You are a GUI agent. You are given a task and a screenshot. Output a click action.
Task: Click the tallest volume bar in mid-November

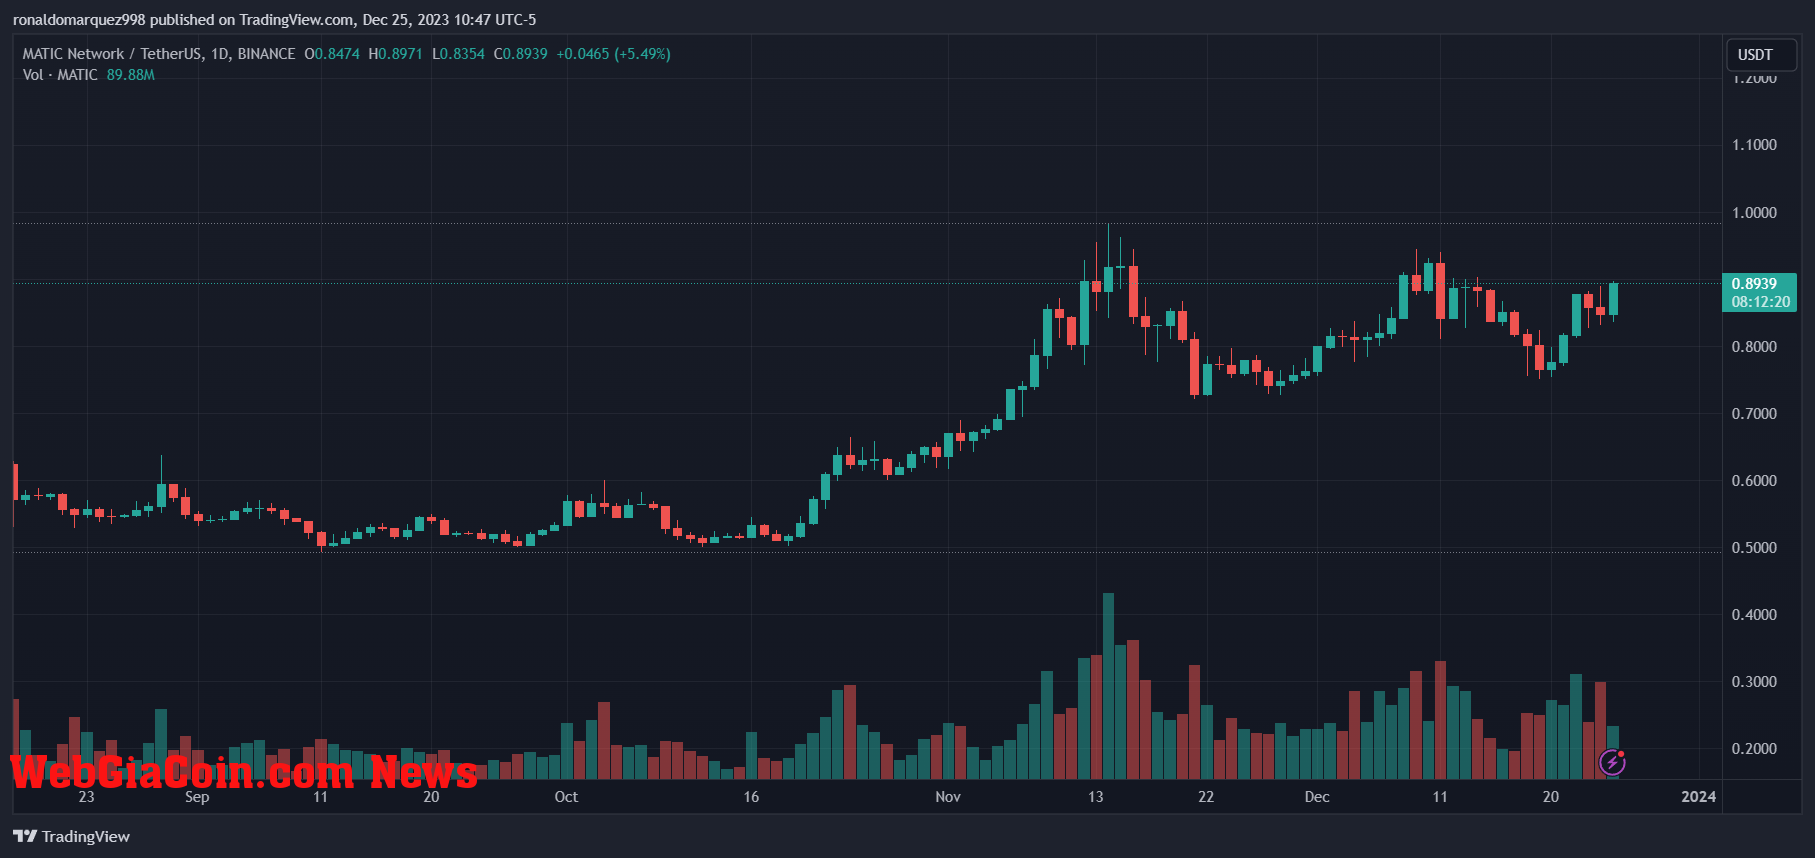click(x=1108, y=686)
